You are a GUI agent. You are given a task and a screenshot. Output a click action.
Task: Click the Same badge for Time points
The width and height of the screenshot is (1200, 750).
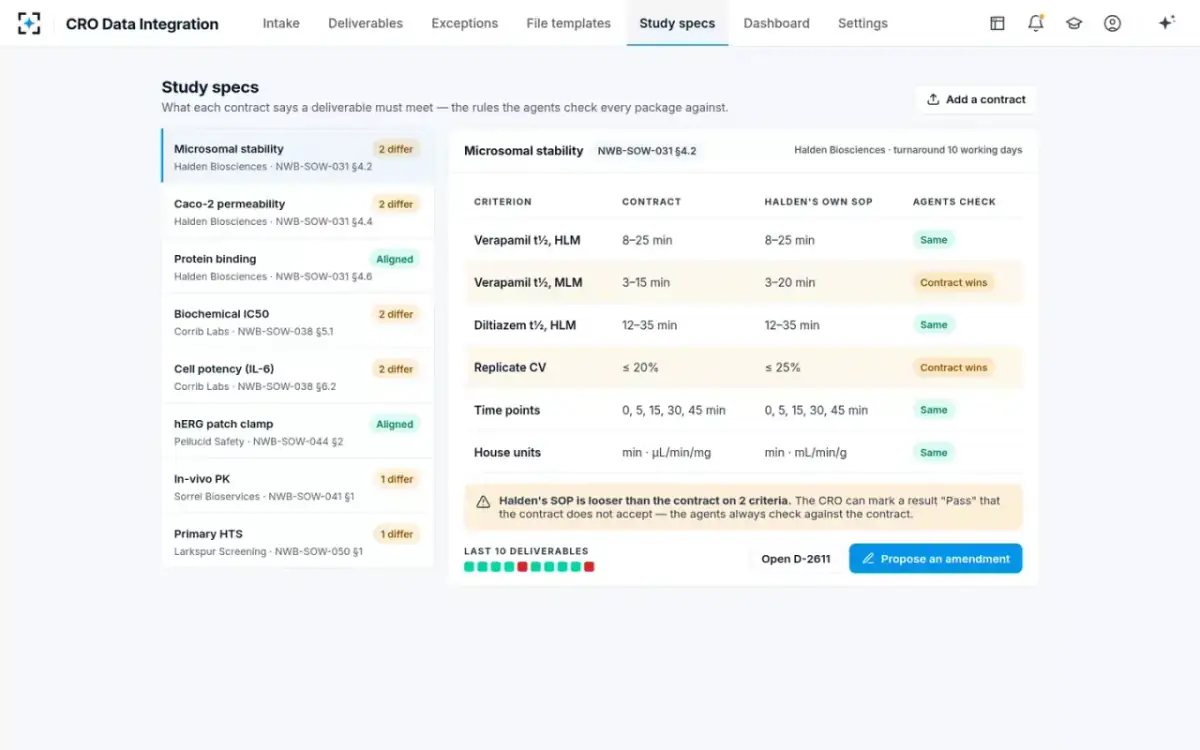934,410
